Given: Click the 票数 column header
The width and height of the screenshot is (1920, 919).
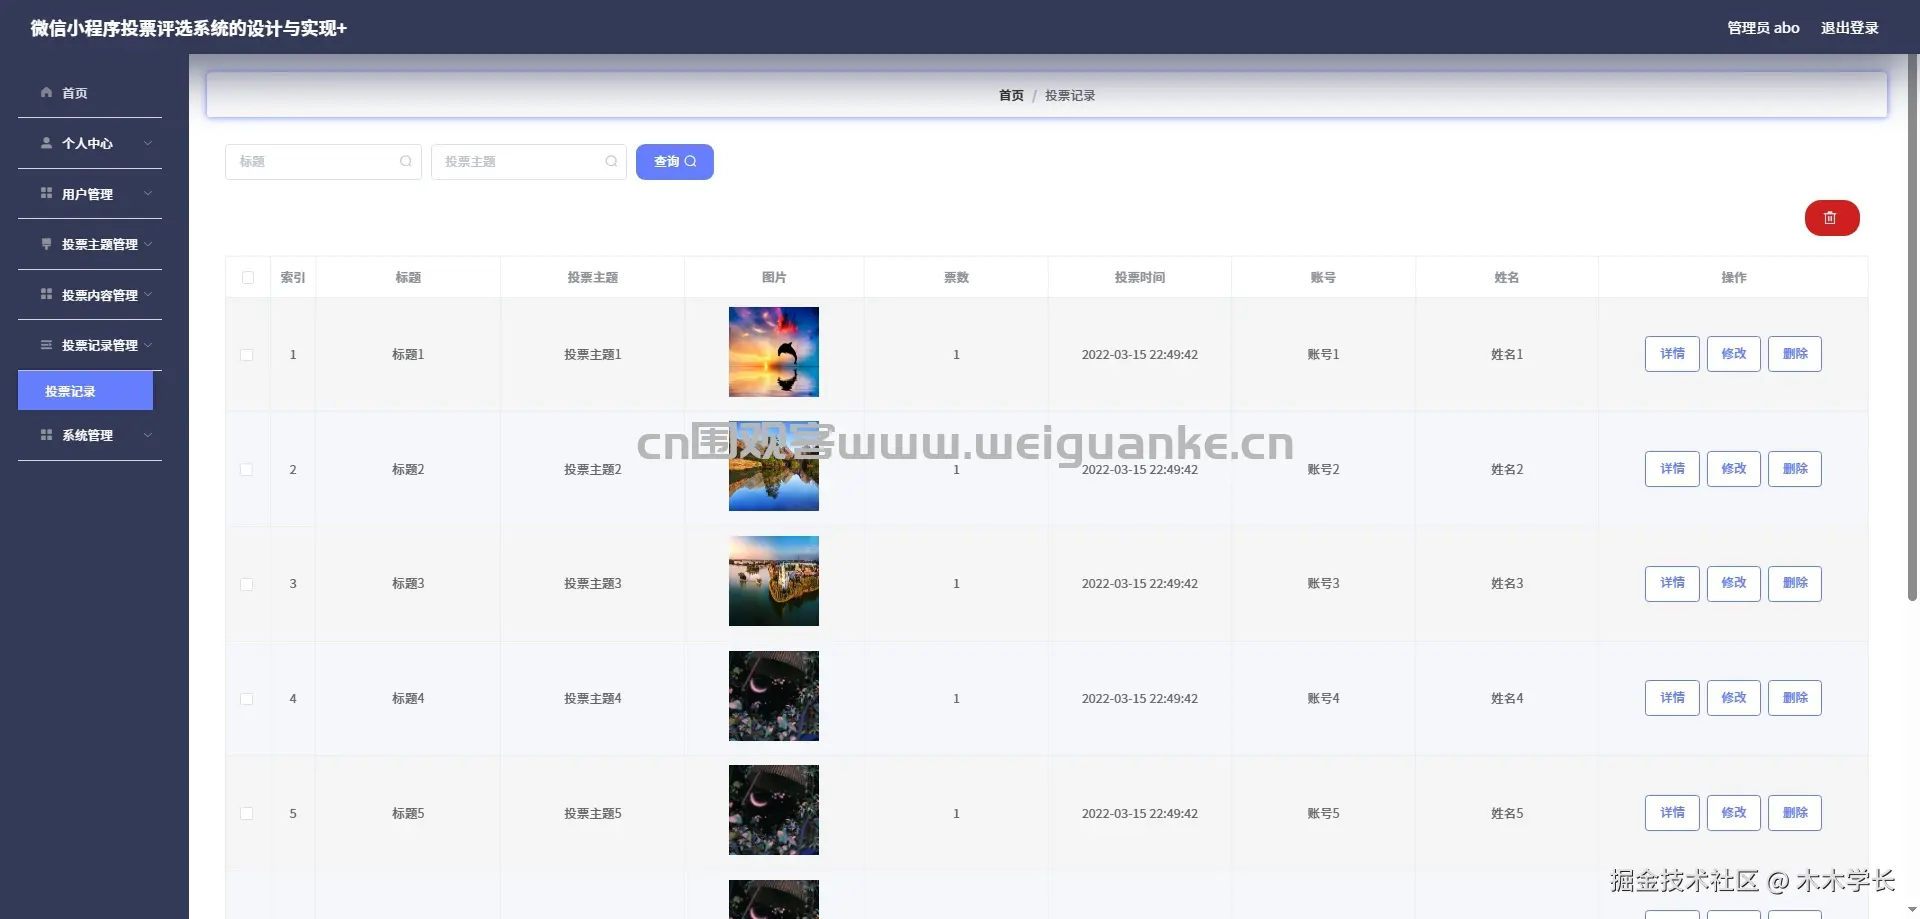Looking at the screenshot, I should click(956, 277).
